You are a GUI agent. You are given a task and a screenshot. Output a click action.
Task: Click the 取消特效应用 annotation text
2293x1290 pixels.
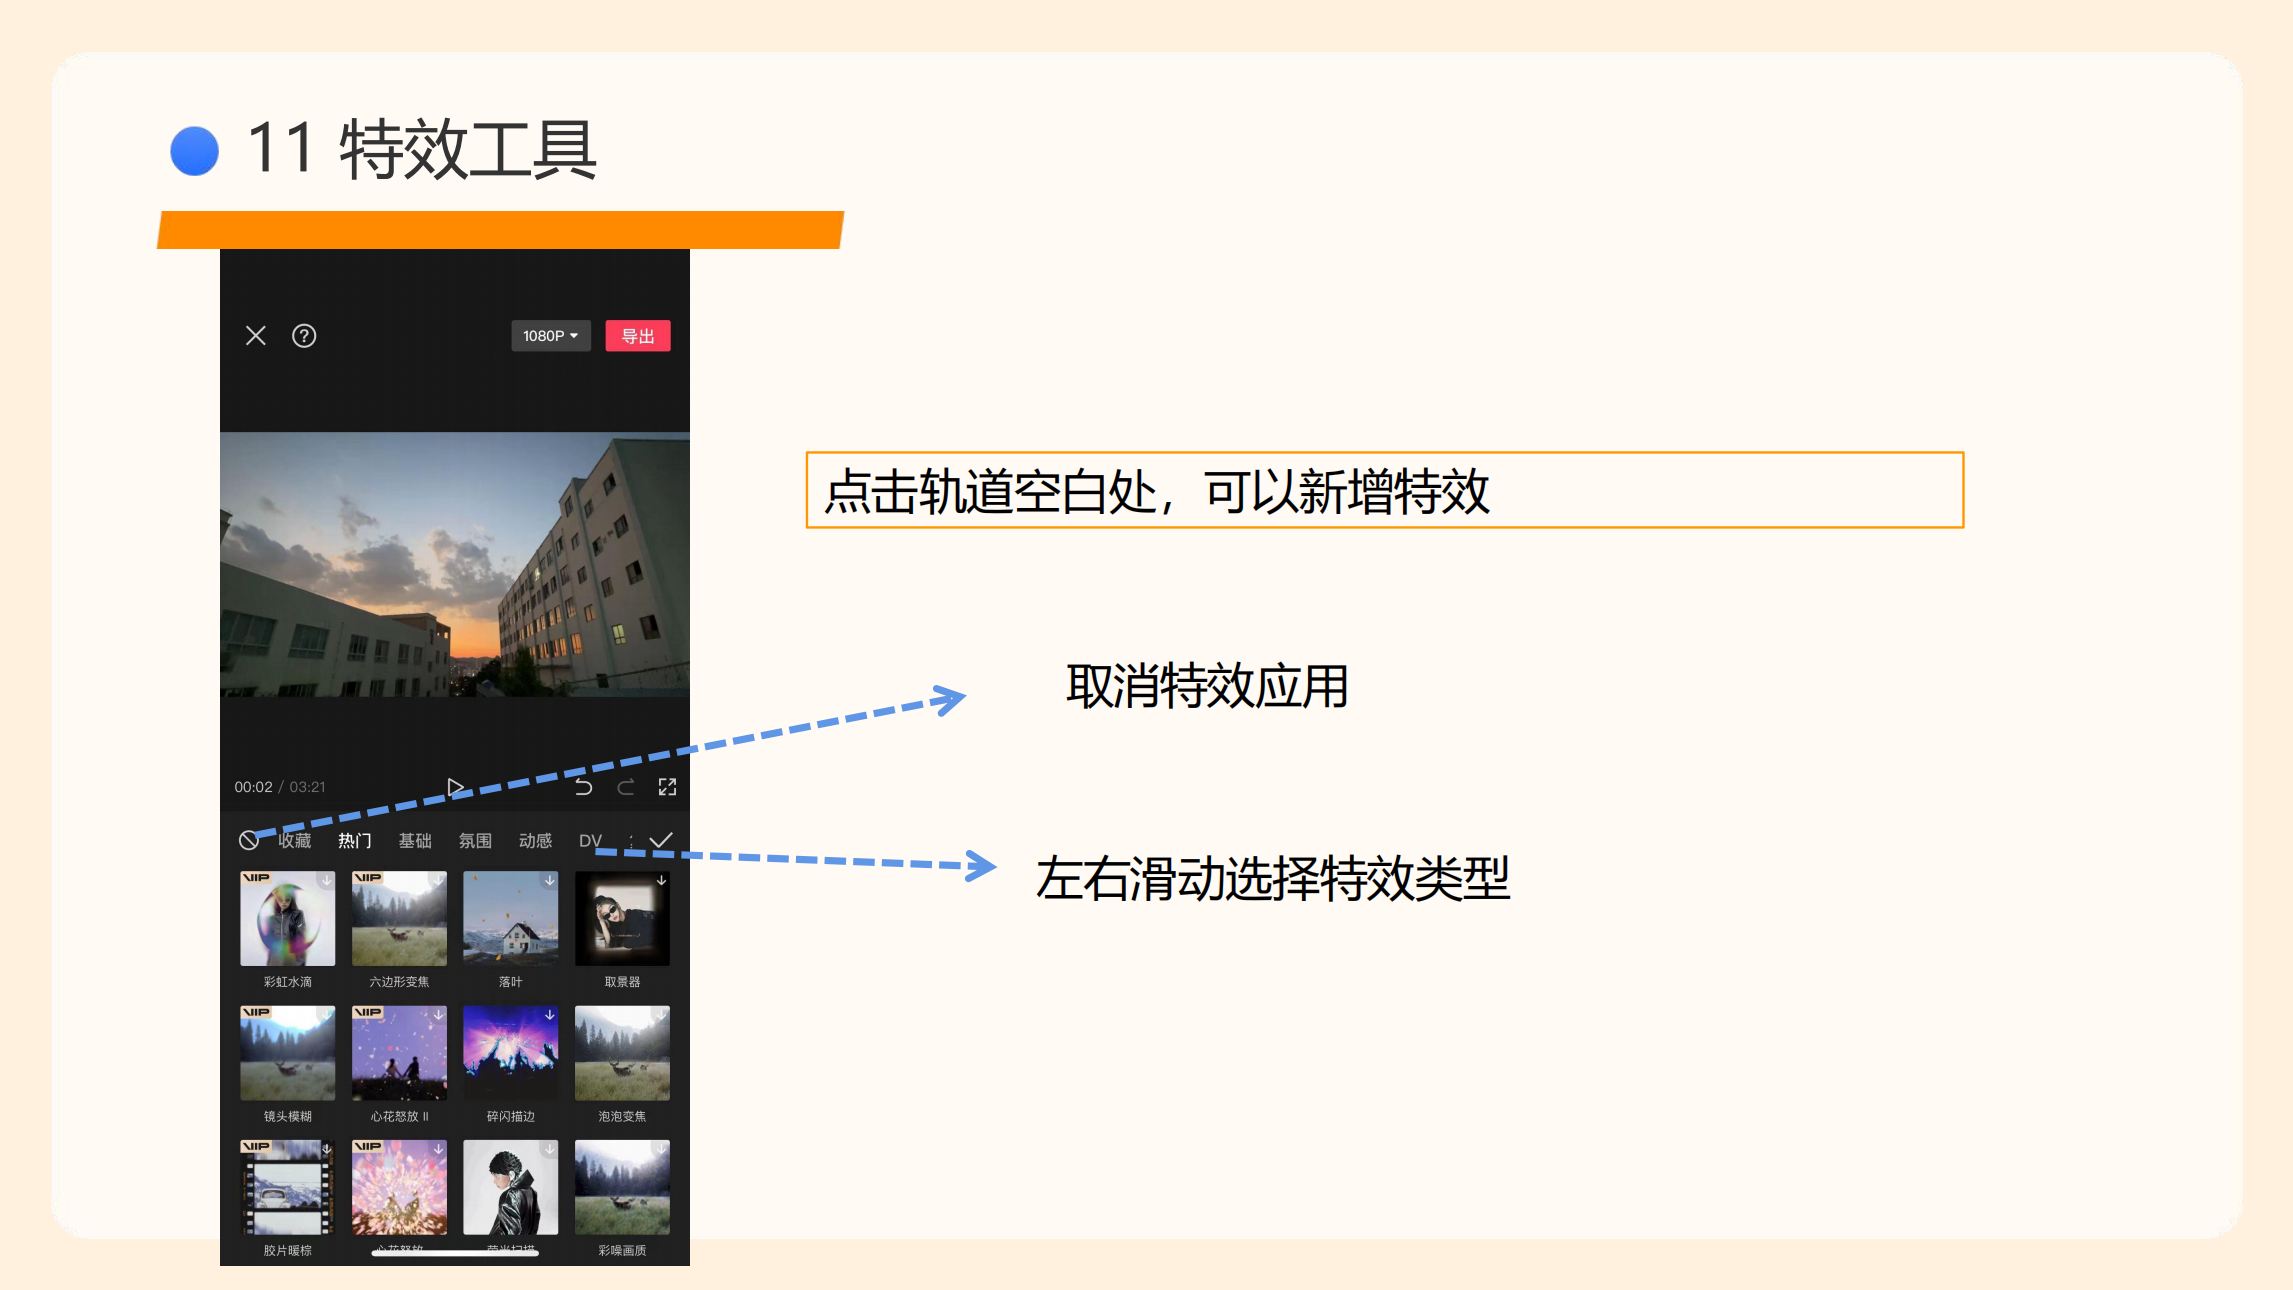tap(1207, 687)
